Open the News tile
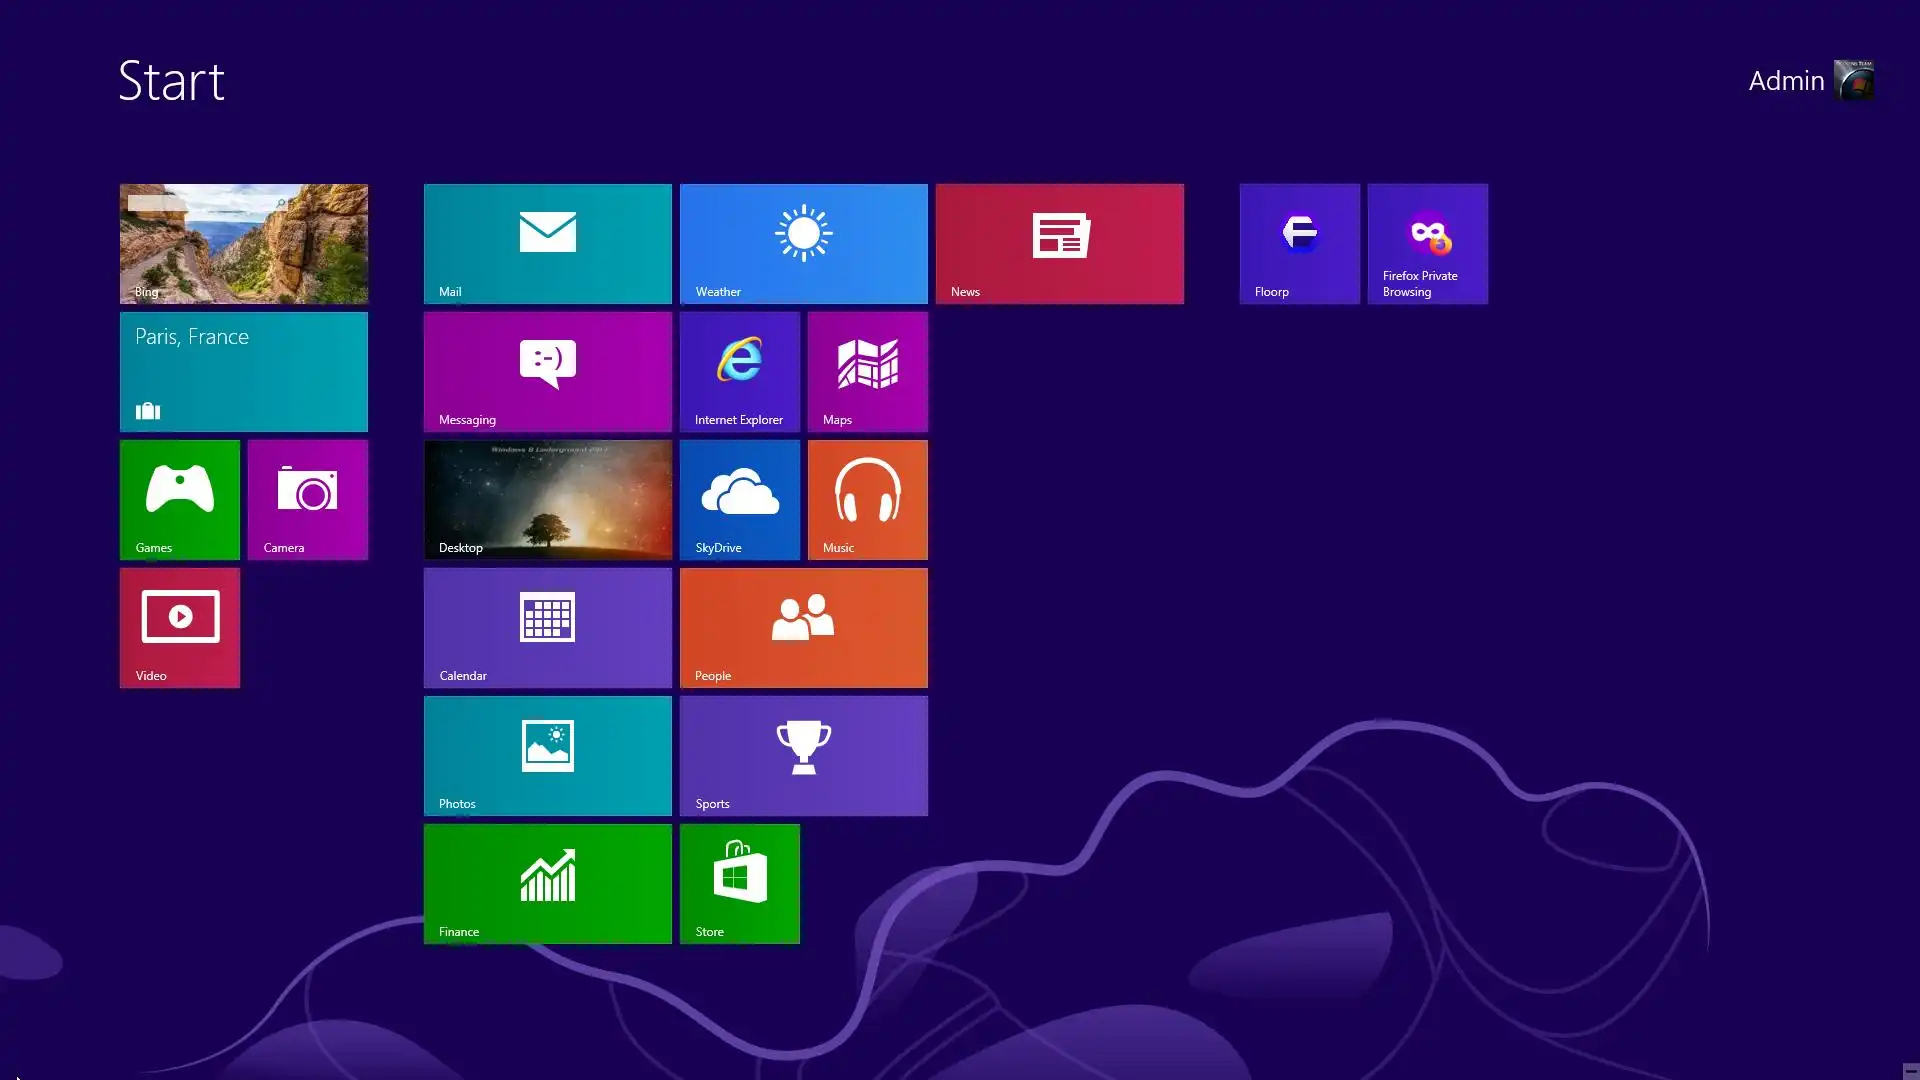 click(1059, 243)
